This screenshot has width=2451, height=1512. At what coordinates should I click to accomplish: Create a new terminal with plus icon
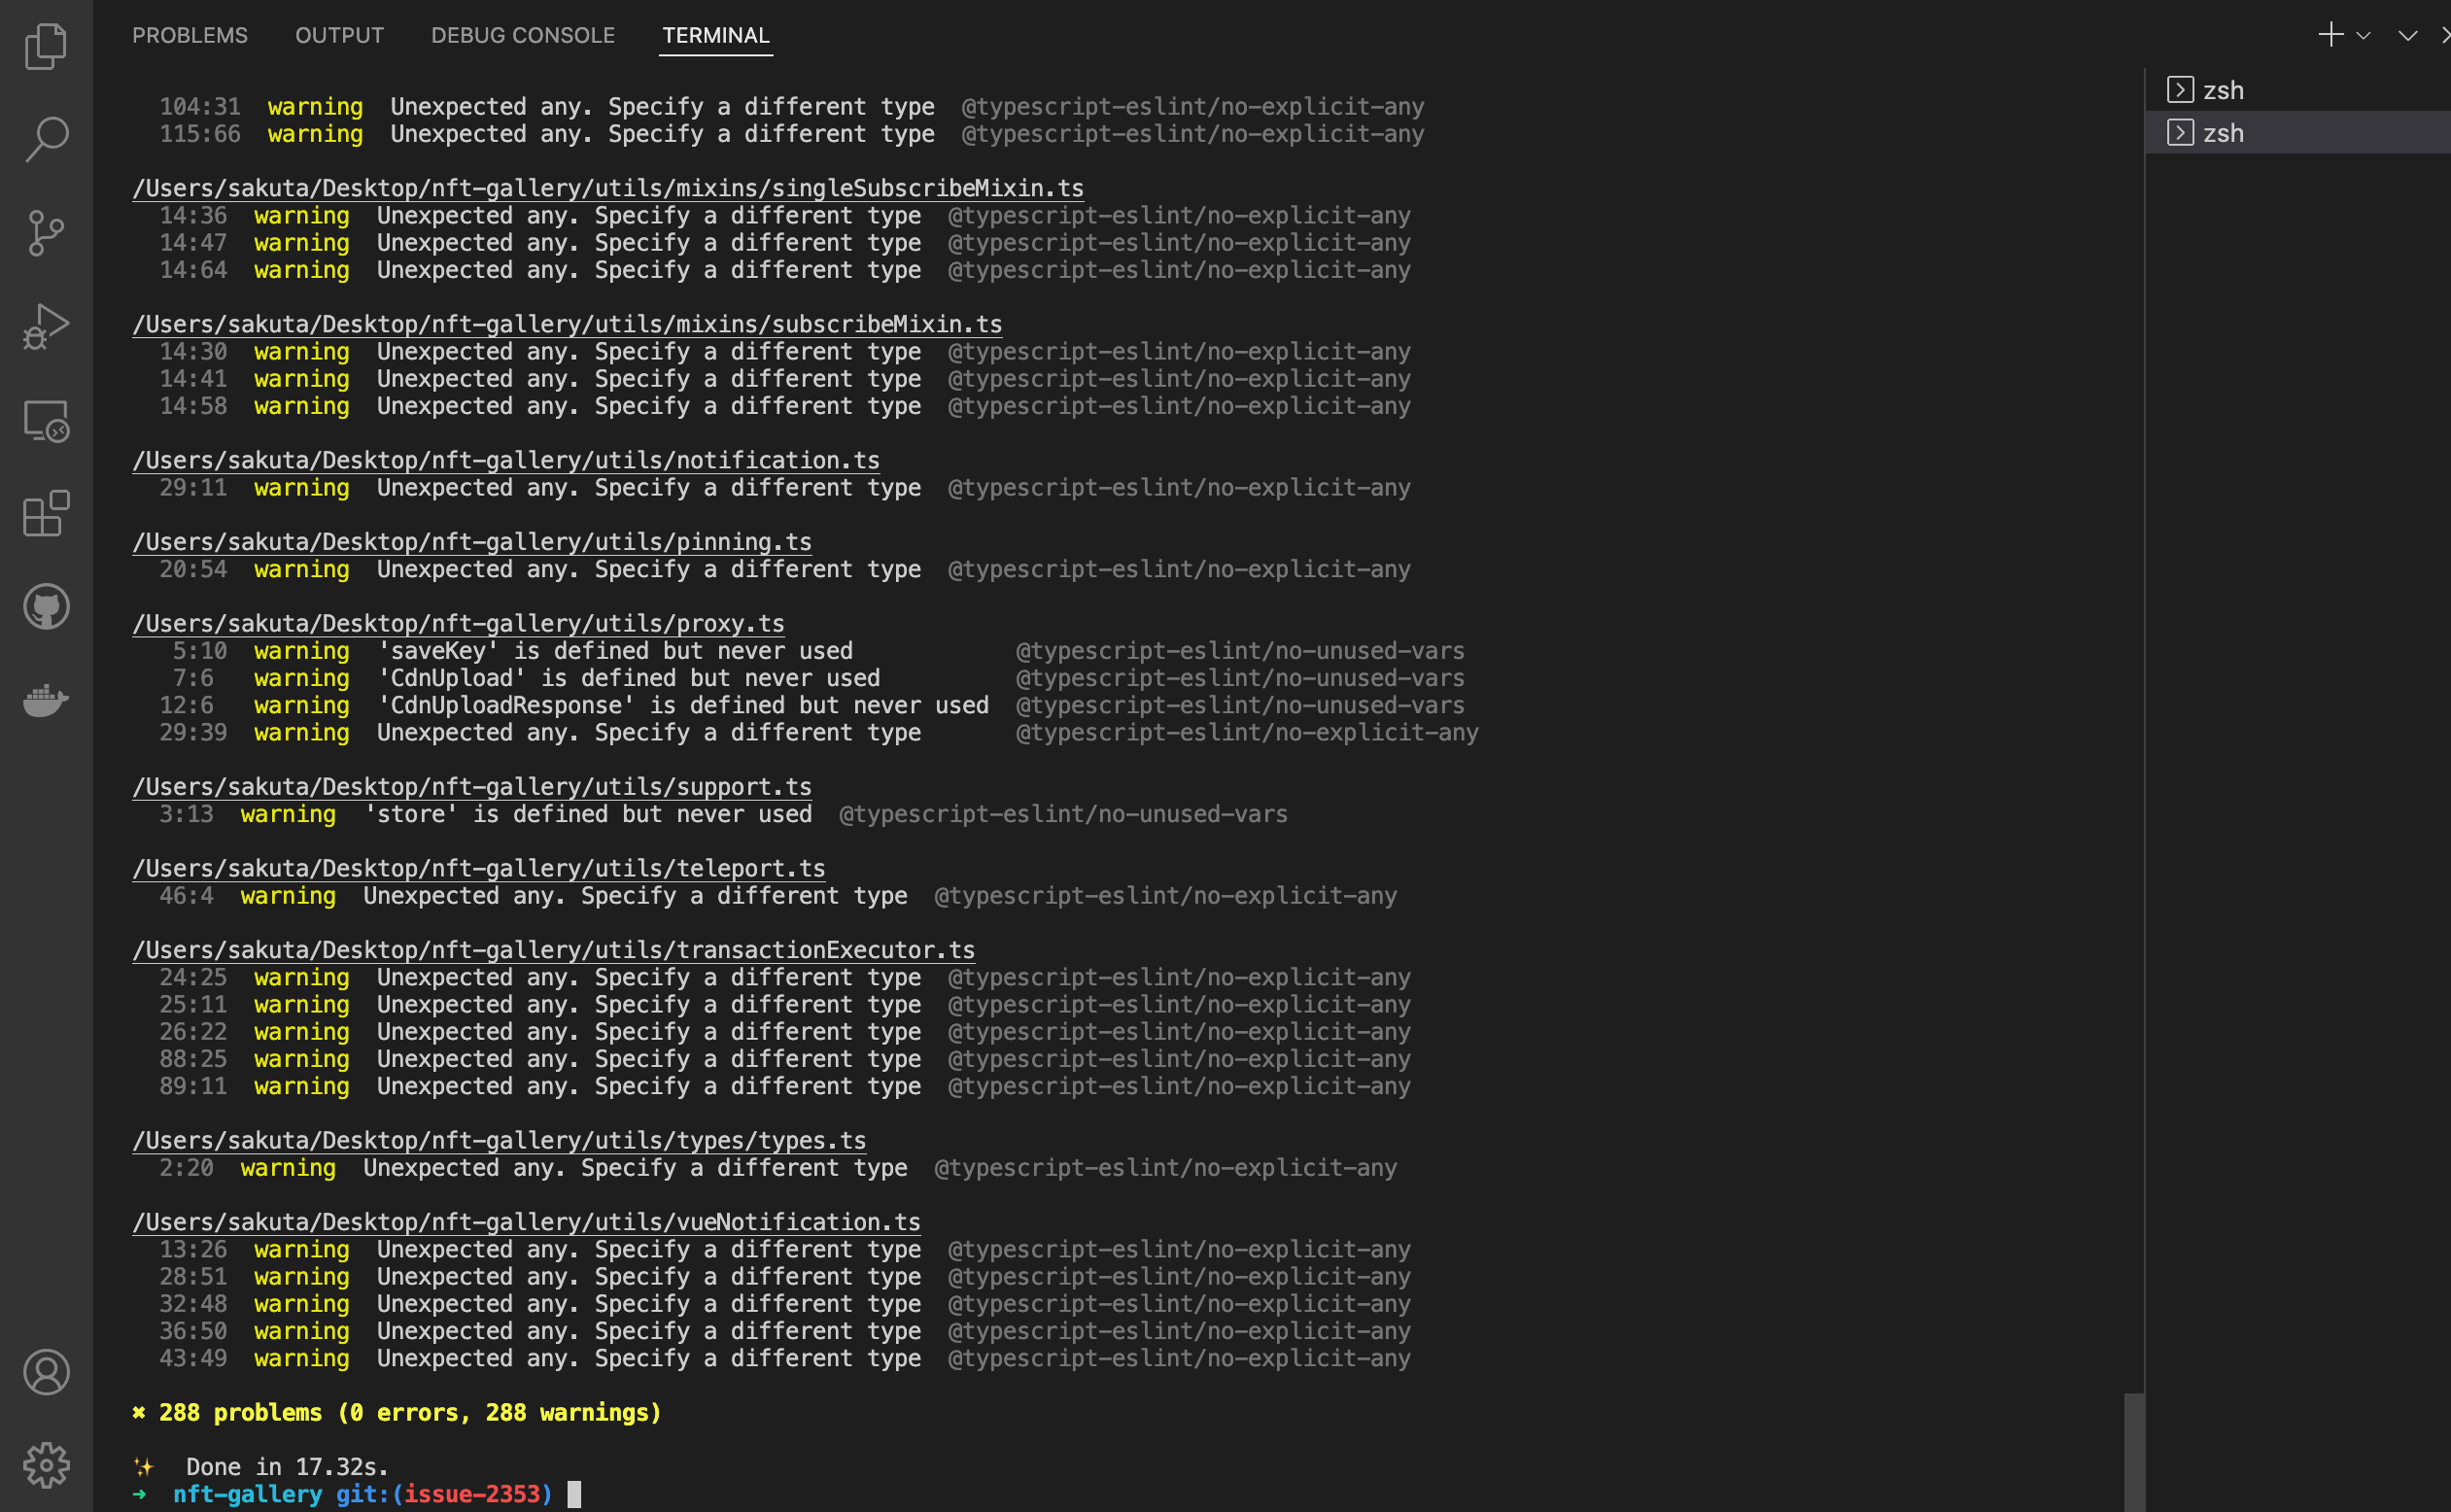(x=2330, y=35)
